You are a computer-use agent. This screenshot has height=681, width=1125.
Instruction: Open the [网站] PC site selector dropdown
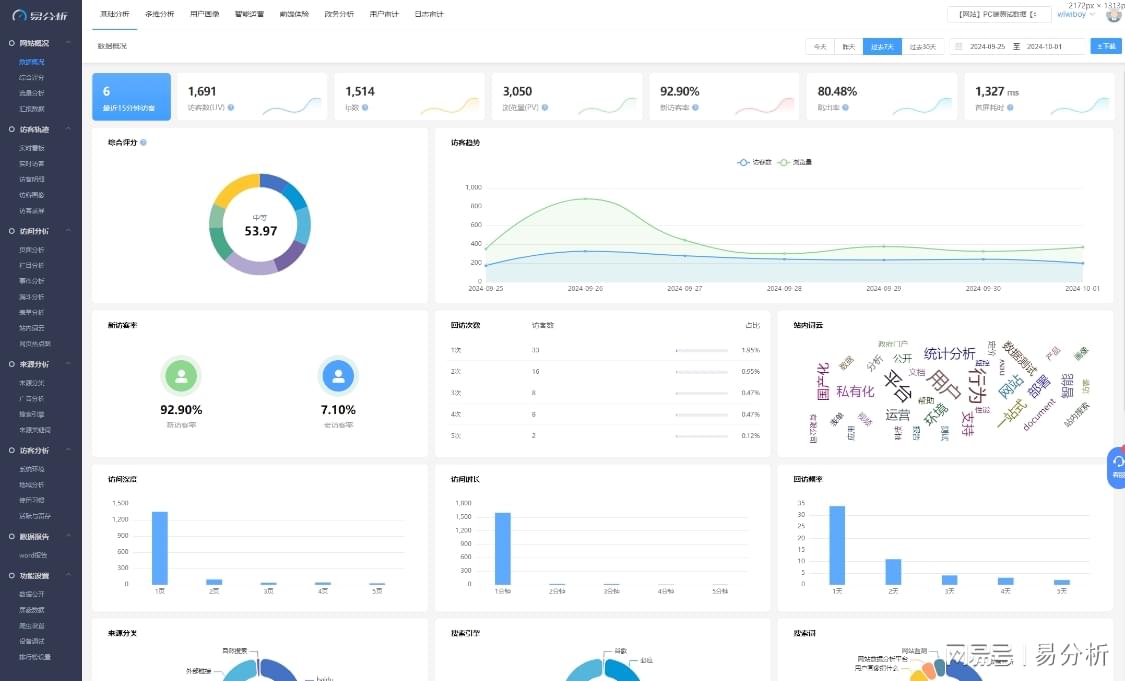tap(999, 14)
